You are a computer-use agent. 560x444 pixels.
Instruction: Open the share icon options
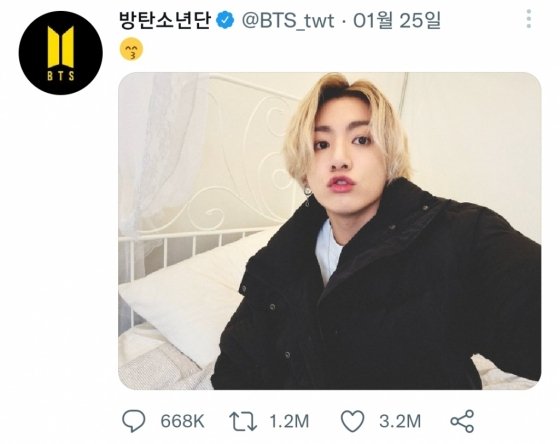coord(462,421)
